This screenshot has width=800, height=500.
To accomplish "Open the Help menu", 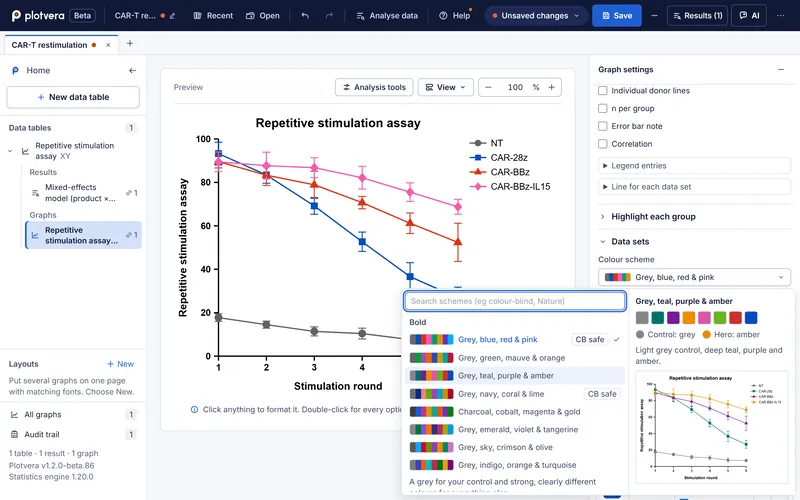I will pos(455,16).
